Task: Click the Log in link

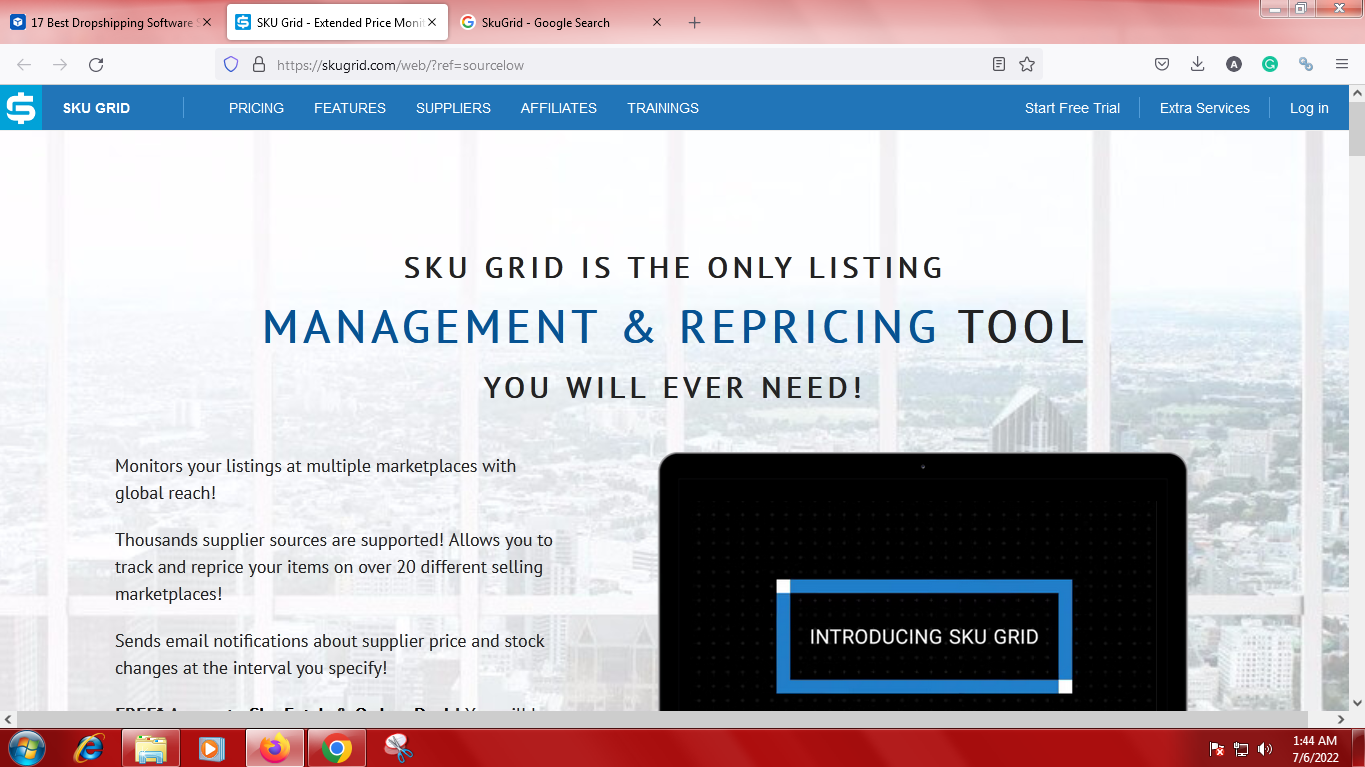Action: click(1309, 108)
